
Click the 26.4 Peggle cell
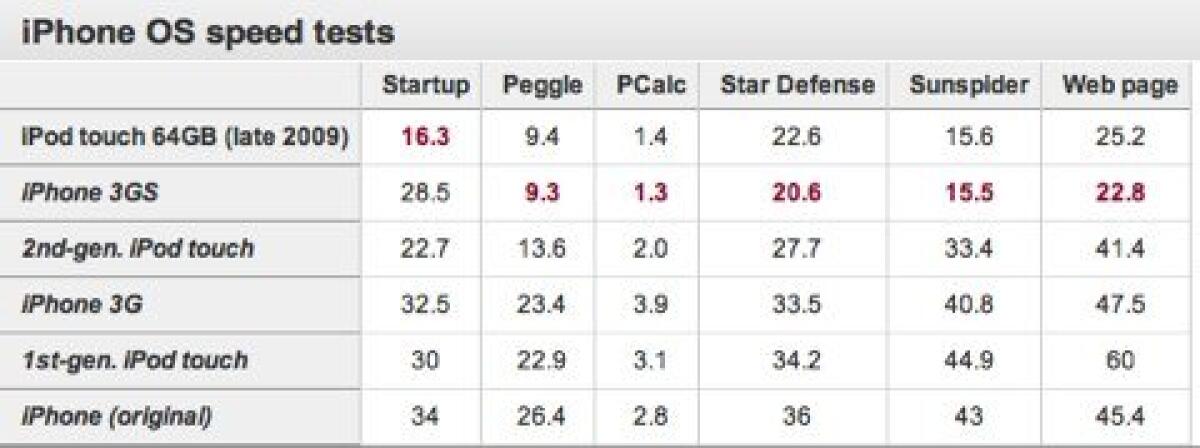pos(543,415)
